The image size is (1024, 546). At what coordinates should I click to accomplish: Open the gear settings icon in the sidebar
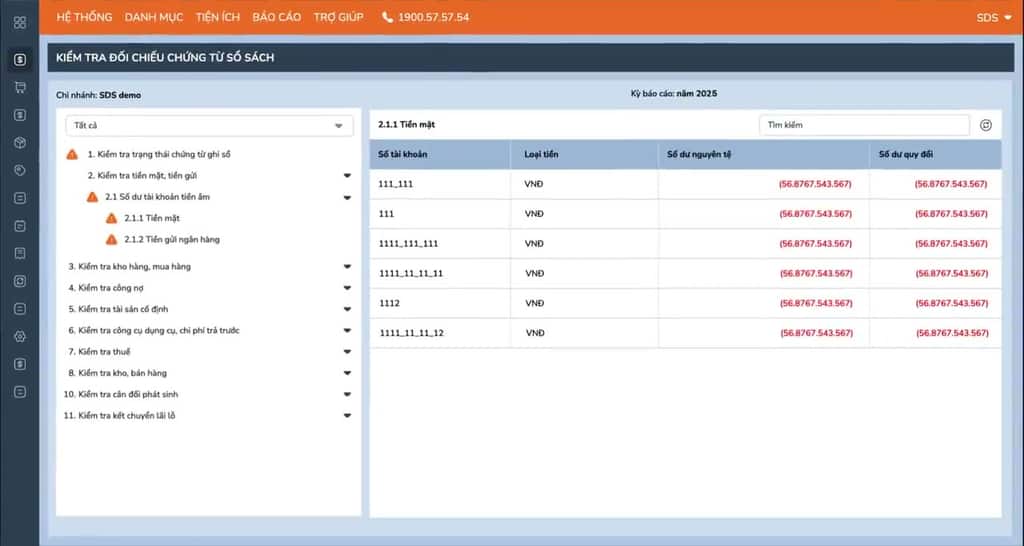tap(20, 336)
